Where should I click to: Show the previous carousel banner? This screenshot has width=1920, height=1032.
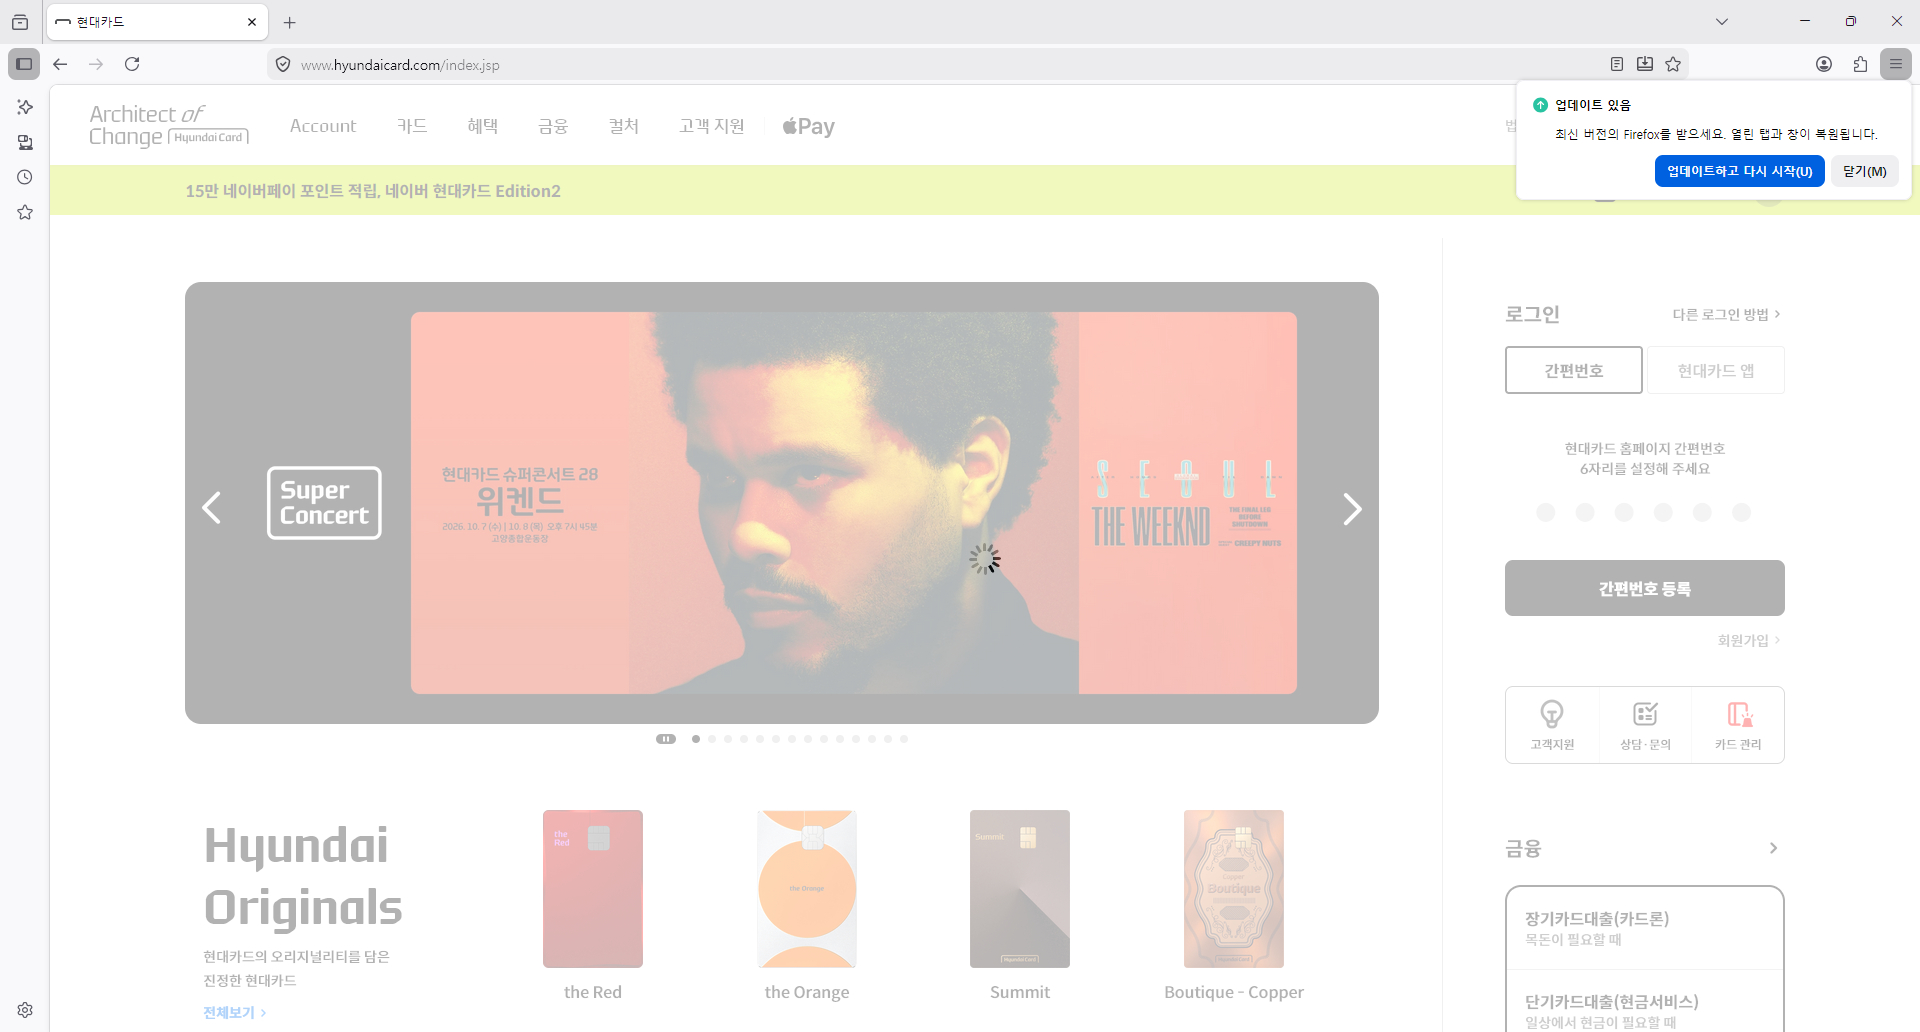click(212, 508)
